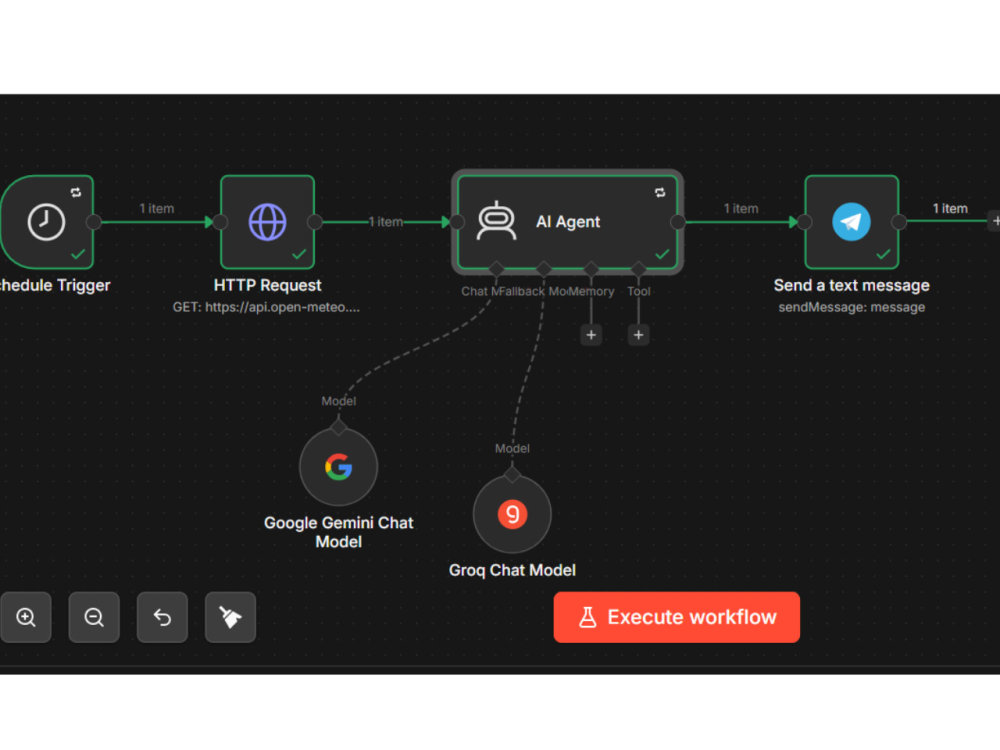1000x750 pixels.
Task: Click the HTTP Request input connector dot
Action: pyautogui.click(x=220, y=222)
